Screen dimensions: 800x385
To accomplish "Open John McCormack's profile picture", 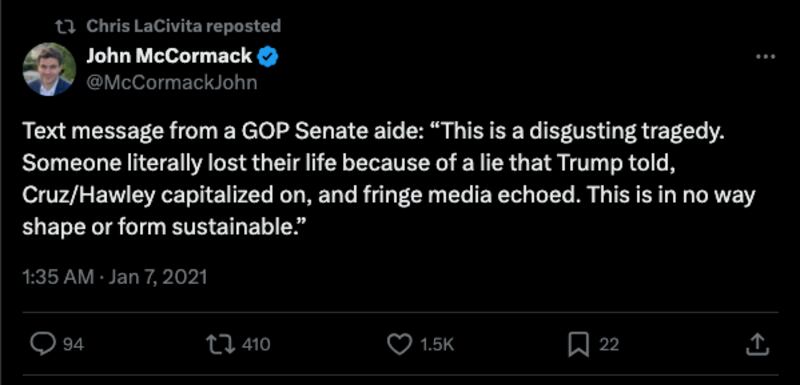I will [x=49, y=69].
